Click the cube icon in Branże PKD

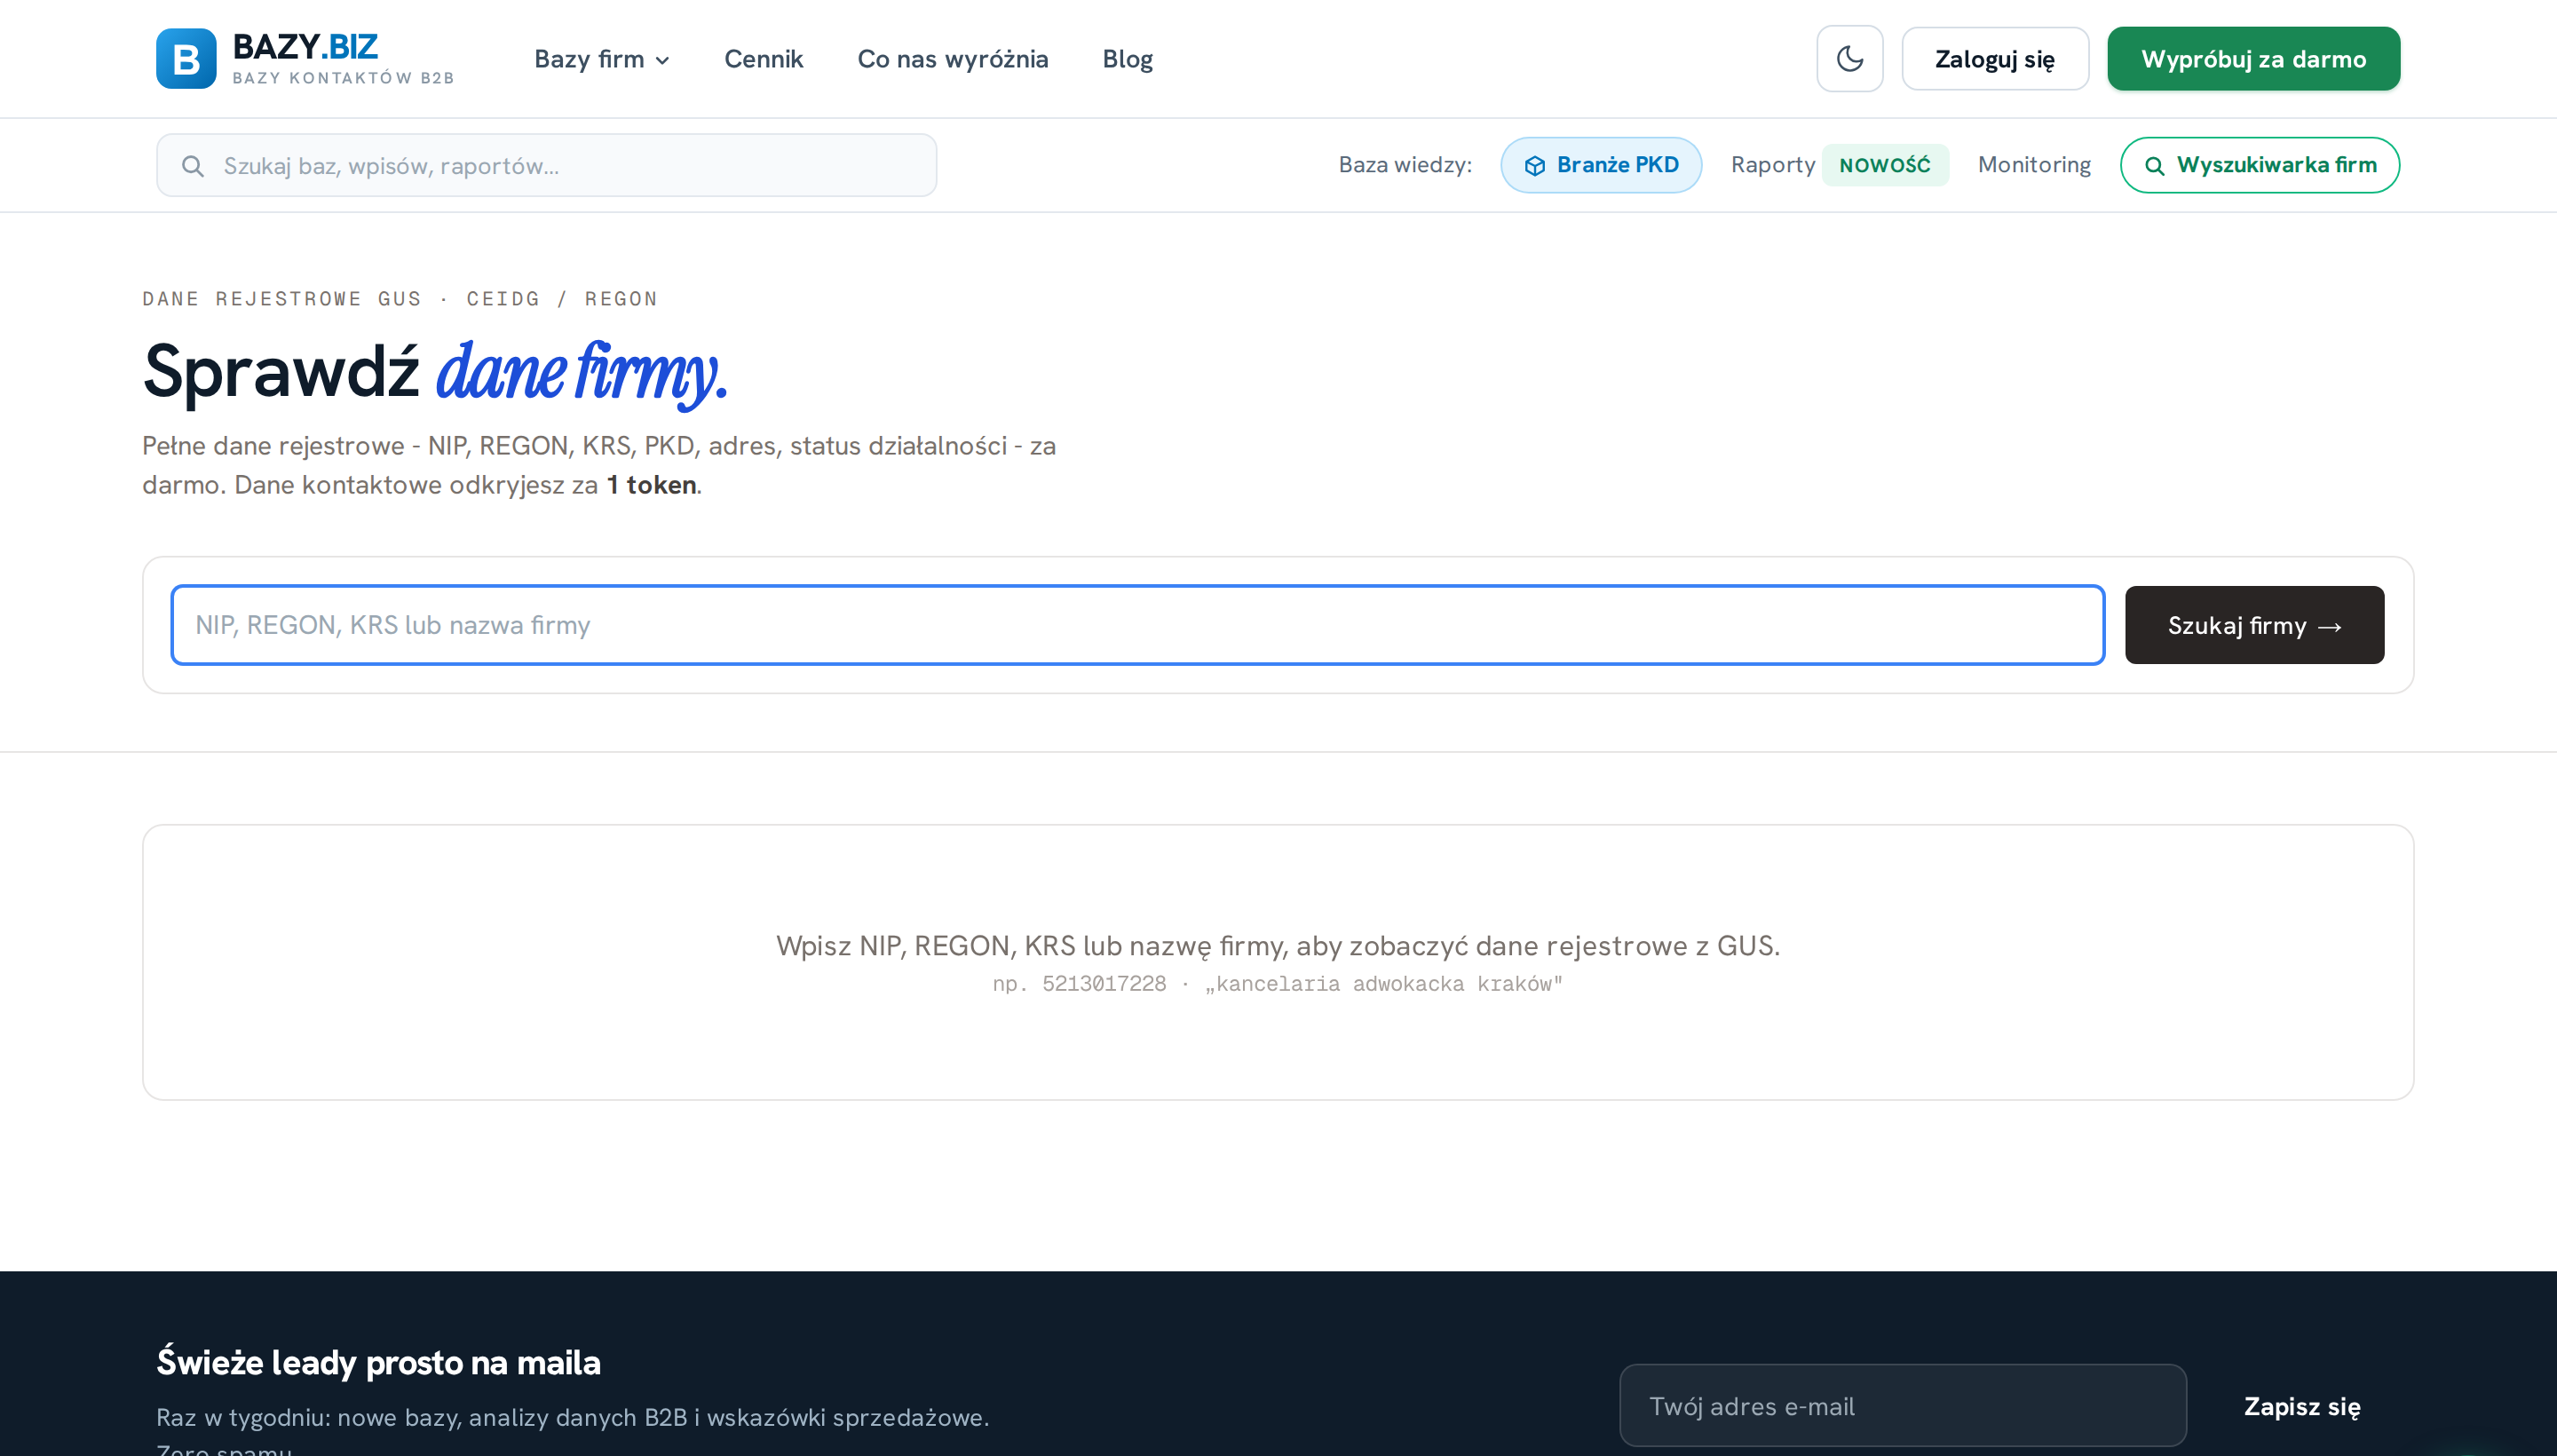click(1534, 166)
